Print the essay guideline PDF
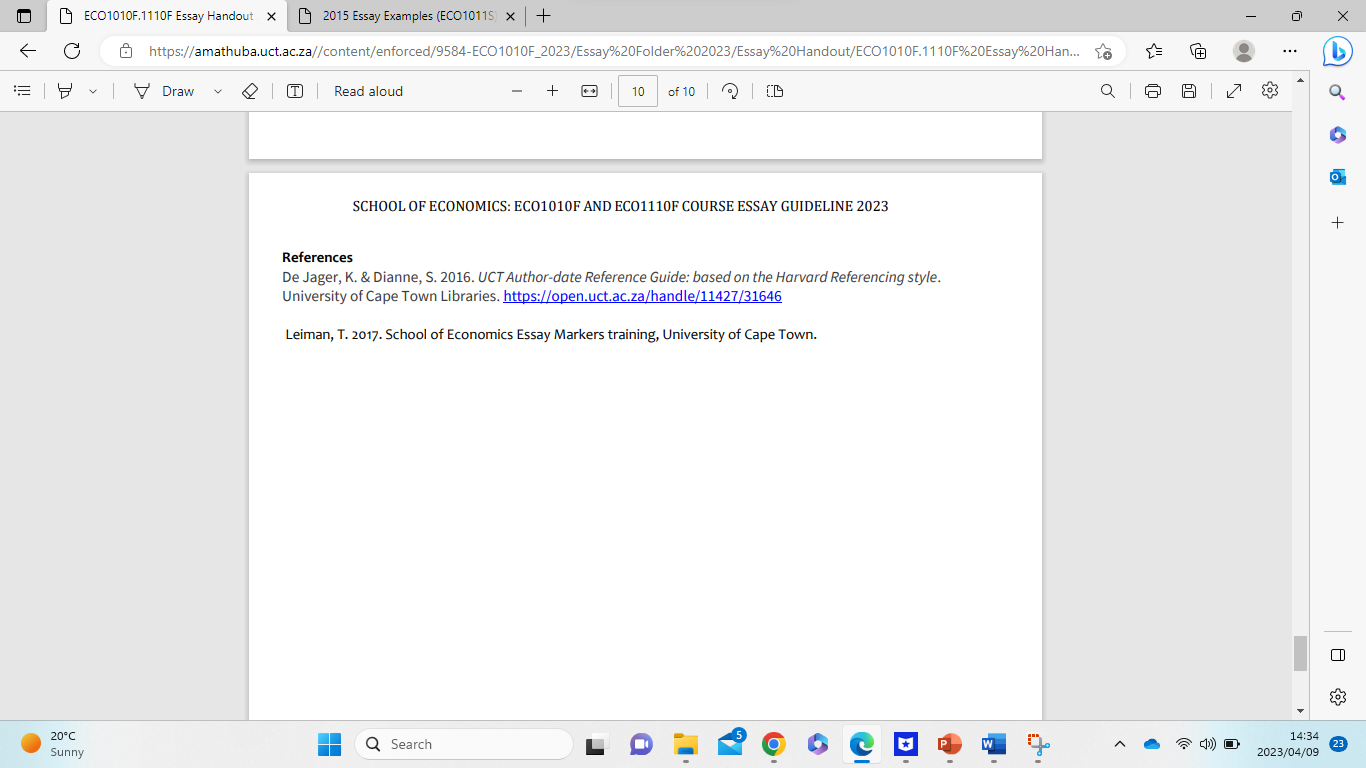Image resolution: width=1366 pixels, height=768 pixels. point(1152,91)
